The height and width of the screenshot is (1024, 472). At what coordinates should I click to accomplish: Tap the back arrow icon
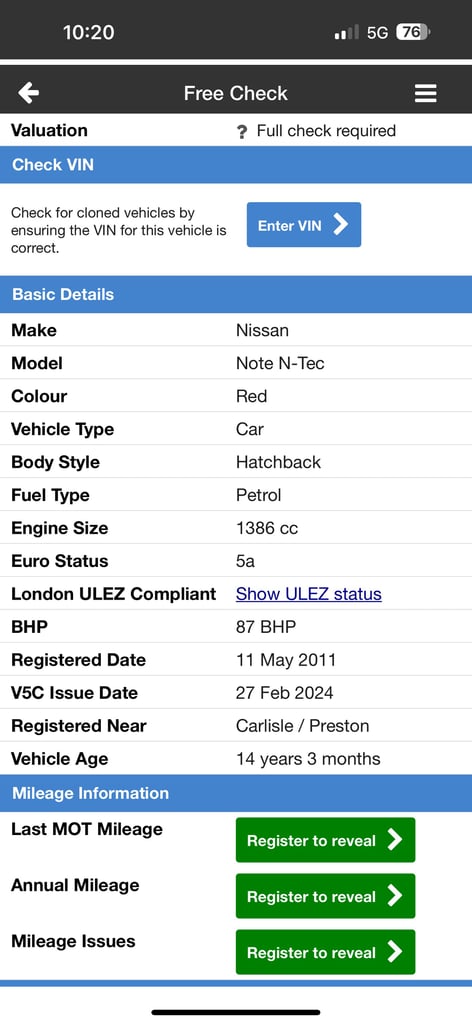point(28,93)
